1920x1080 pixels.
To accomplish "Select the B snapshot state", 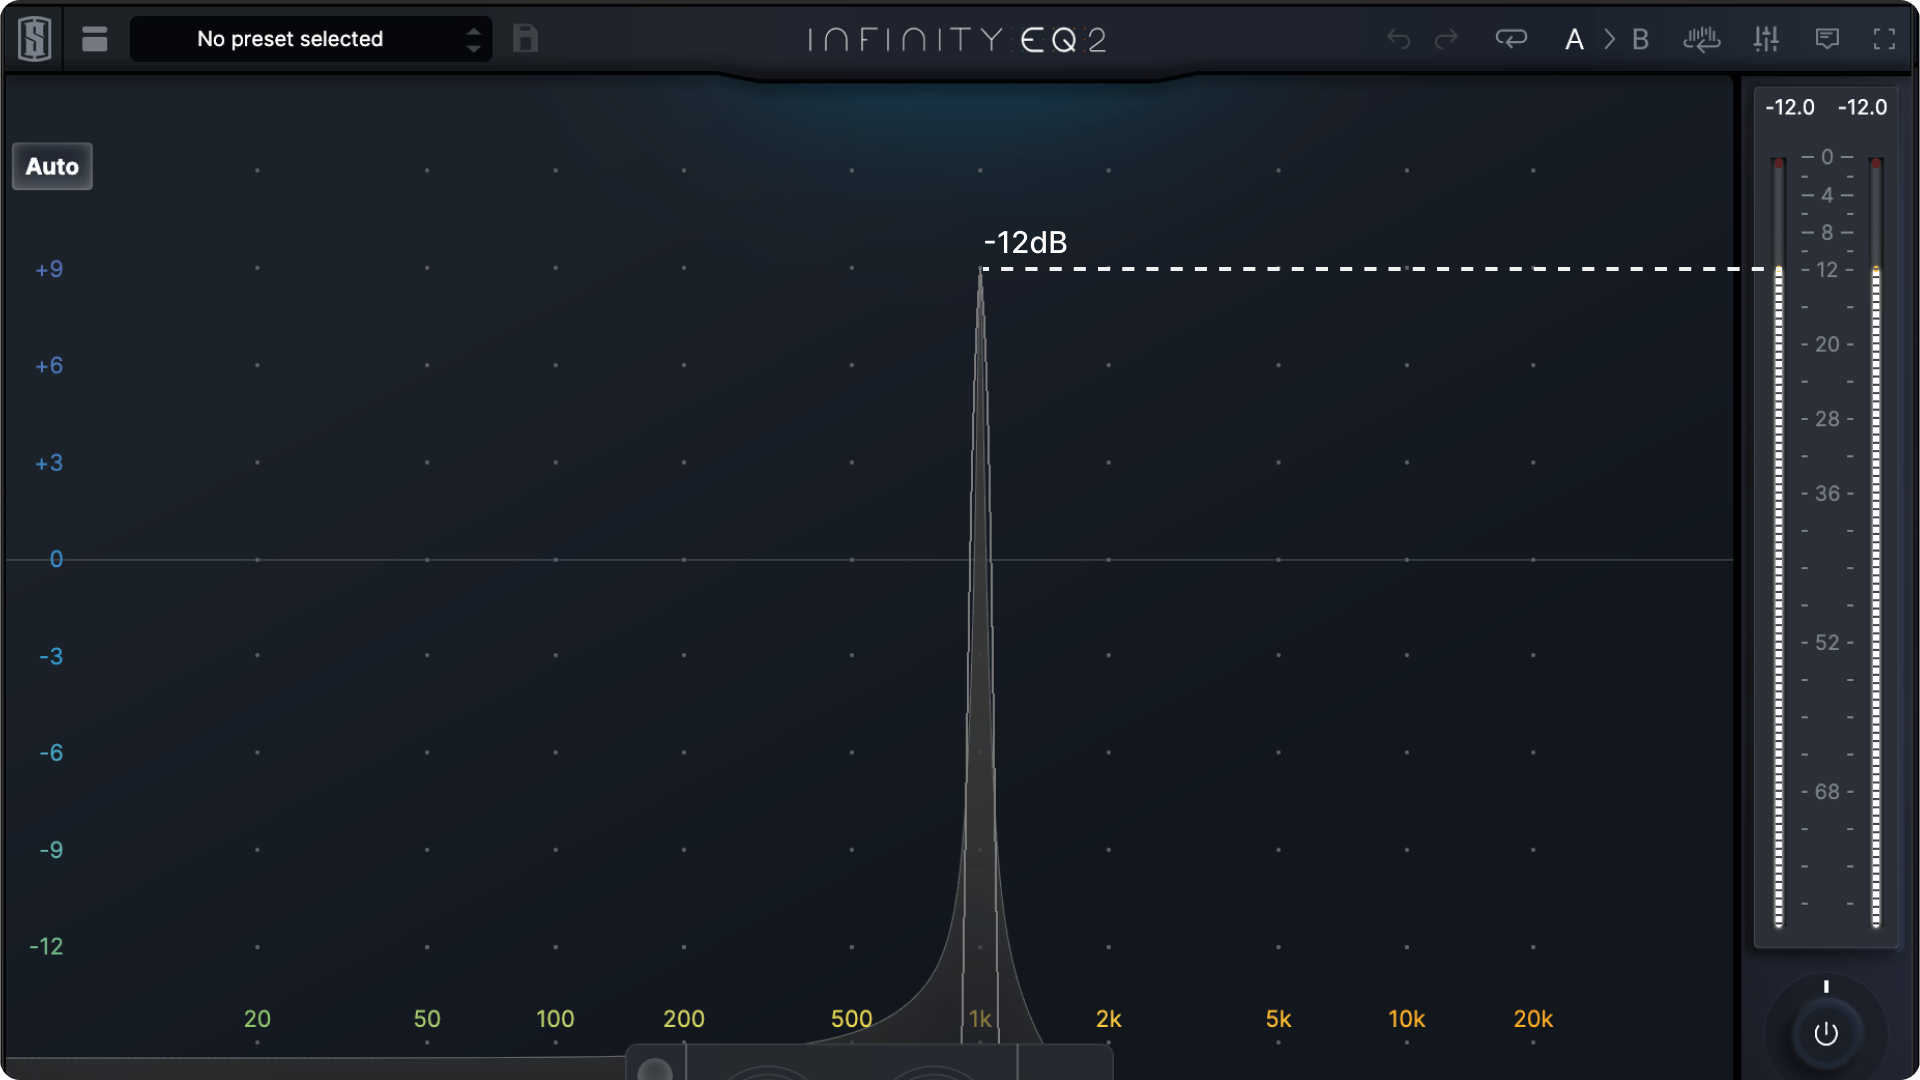I will (x=1641, y=39).
